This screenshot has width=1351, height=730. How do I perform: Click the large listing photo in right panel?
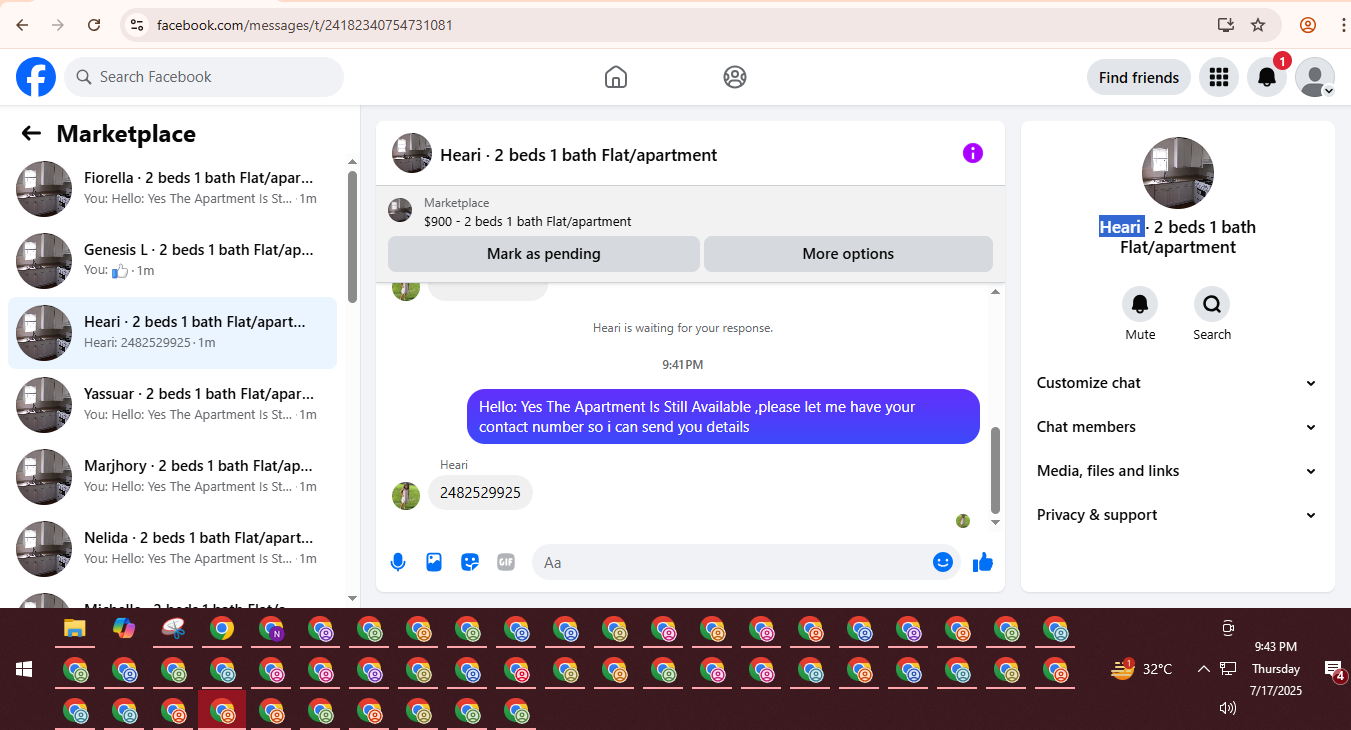click(1178, 173)
